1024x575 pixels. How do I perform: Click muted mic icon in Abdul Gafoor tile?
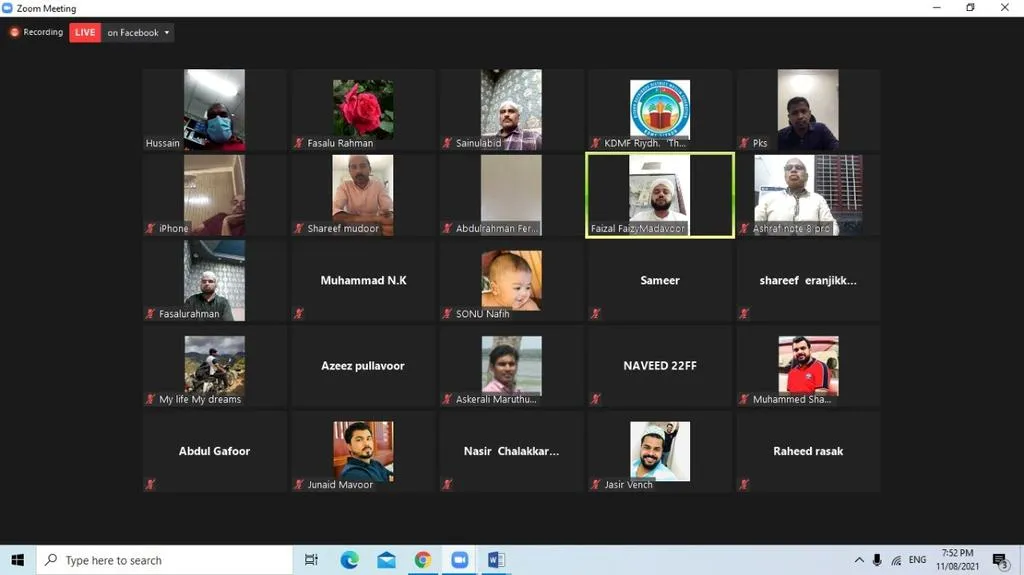coord(151,484)
